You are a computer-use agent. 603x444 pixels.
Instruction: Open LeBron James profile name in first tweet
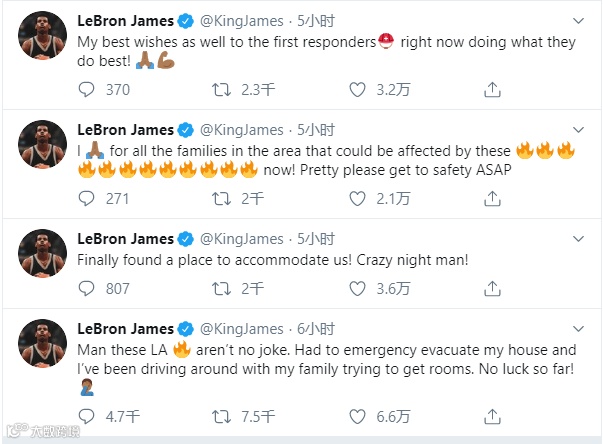click(124, 21)
